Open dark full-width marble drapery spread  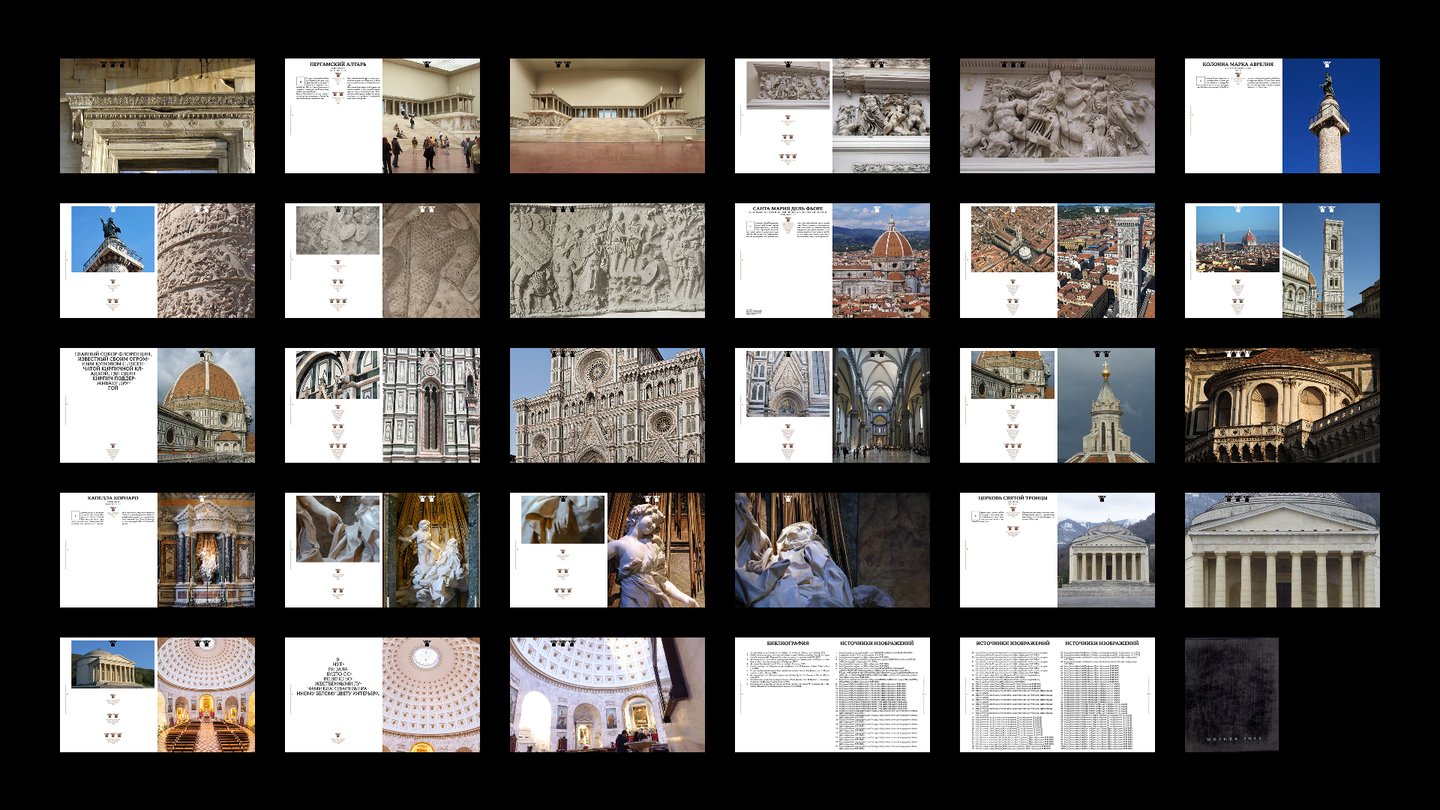pyautogui.click(x=832, y=550)
